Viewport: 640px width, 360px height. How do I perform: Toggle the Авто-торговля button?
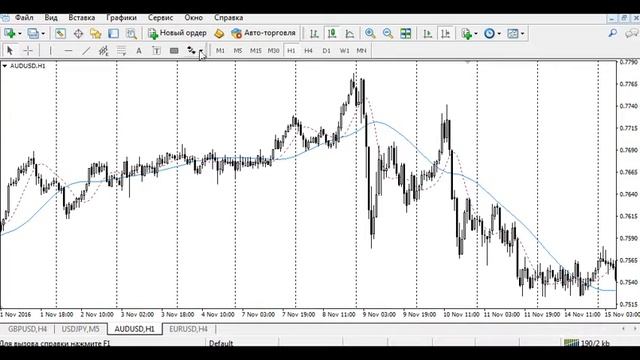[263, 33]
